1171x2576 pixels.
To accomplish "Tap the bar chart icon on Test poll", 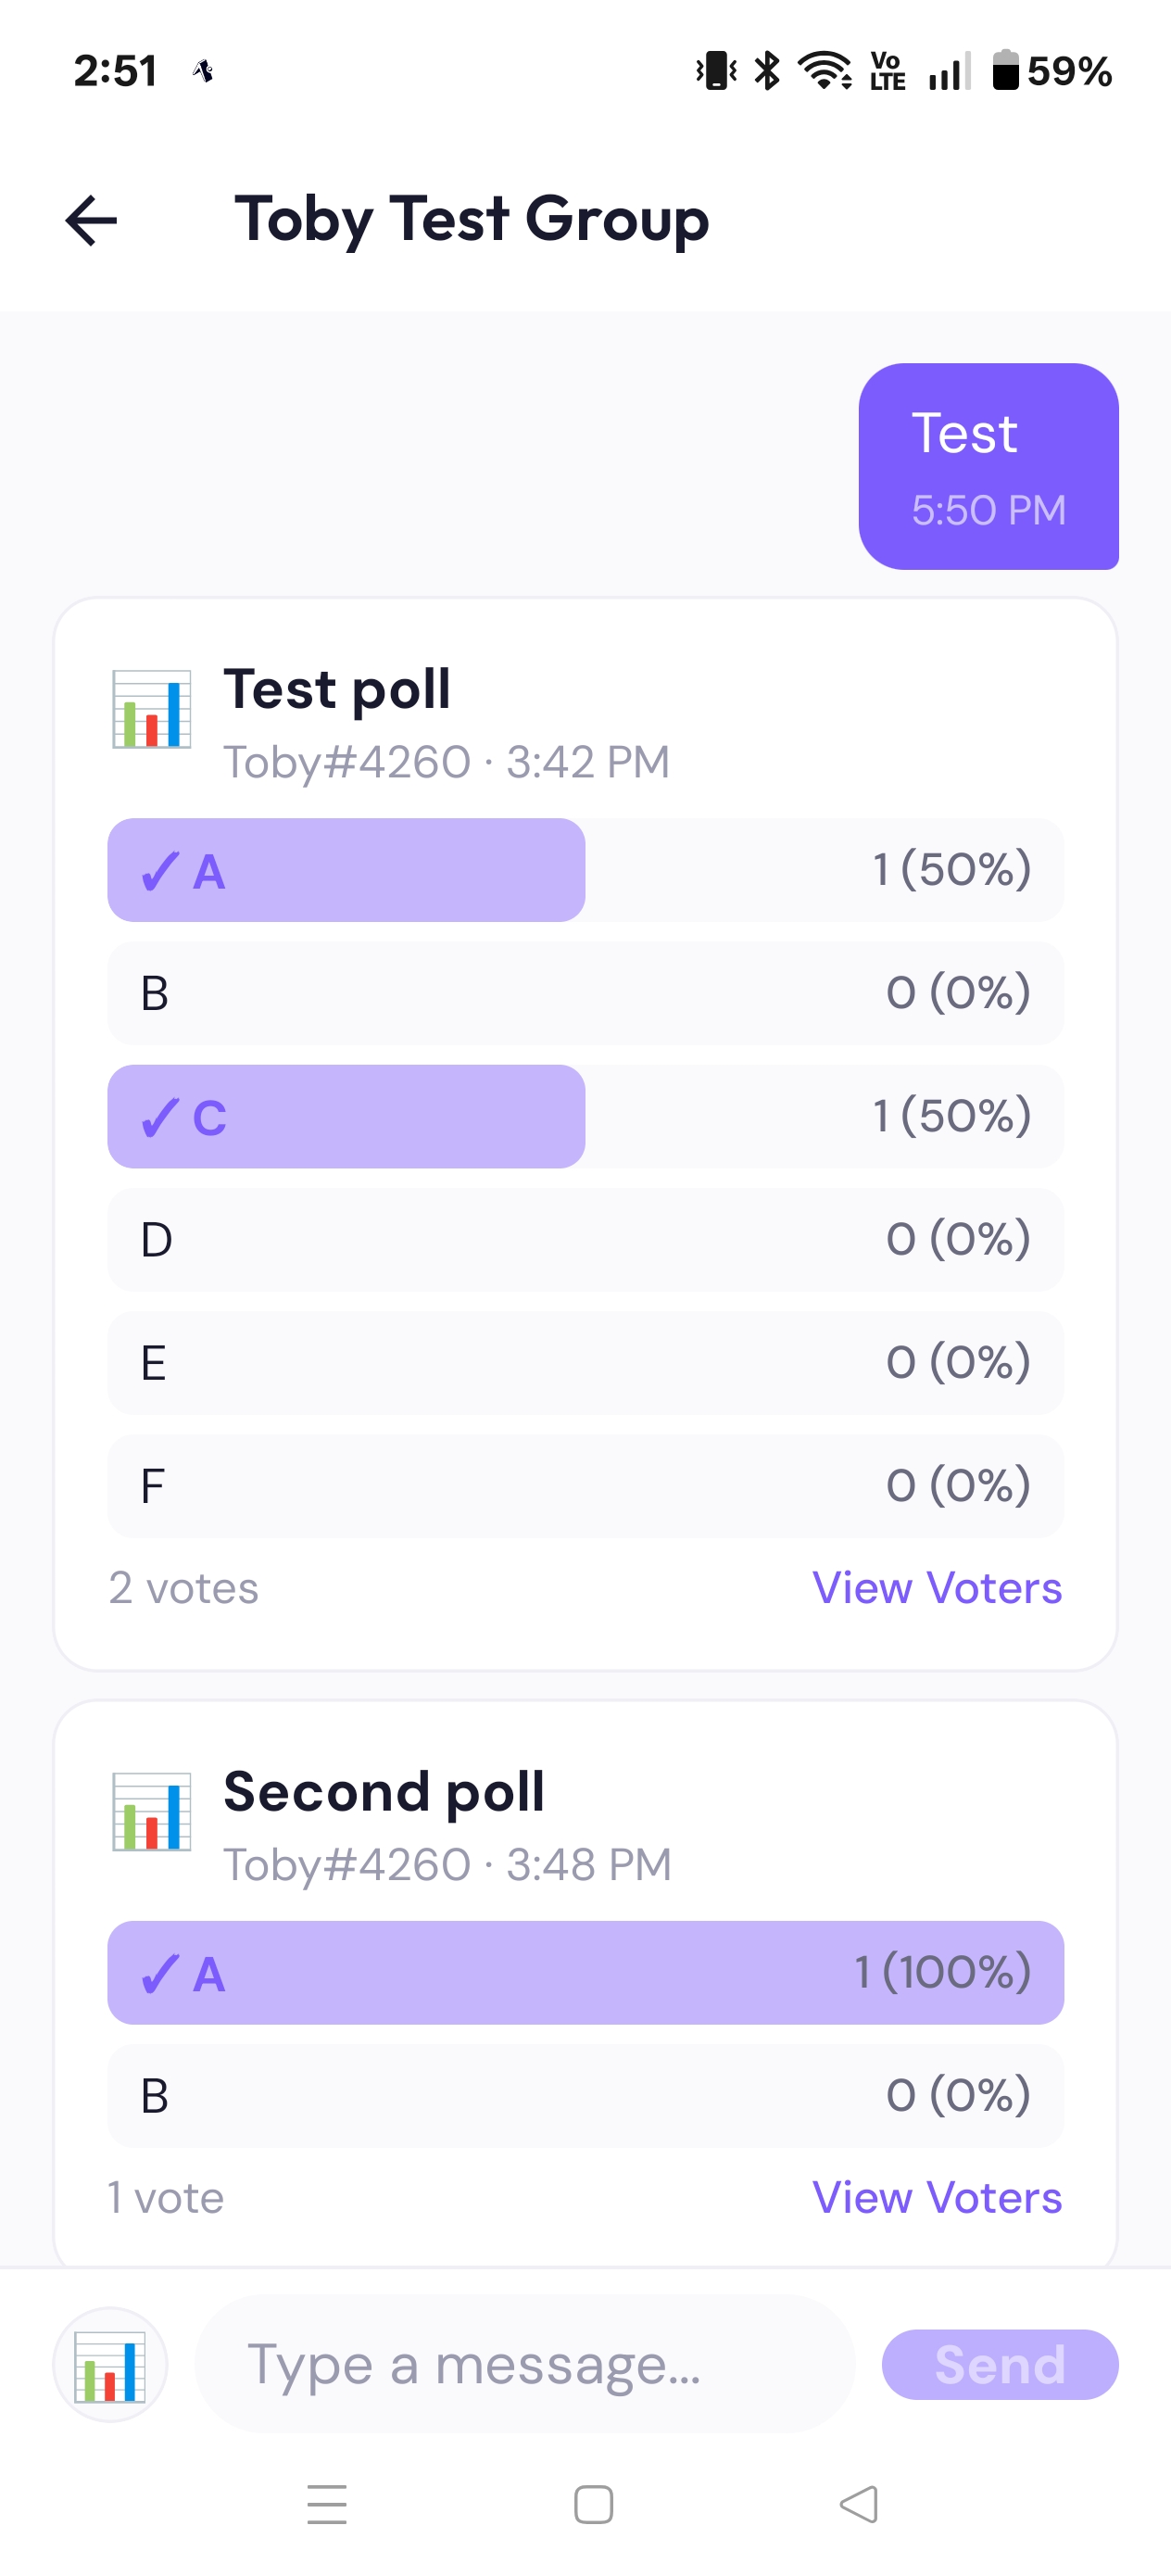I will (152, 709).
